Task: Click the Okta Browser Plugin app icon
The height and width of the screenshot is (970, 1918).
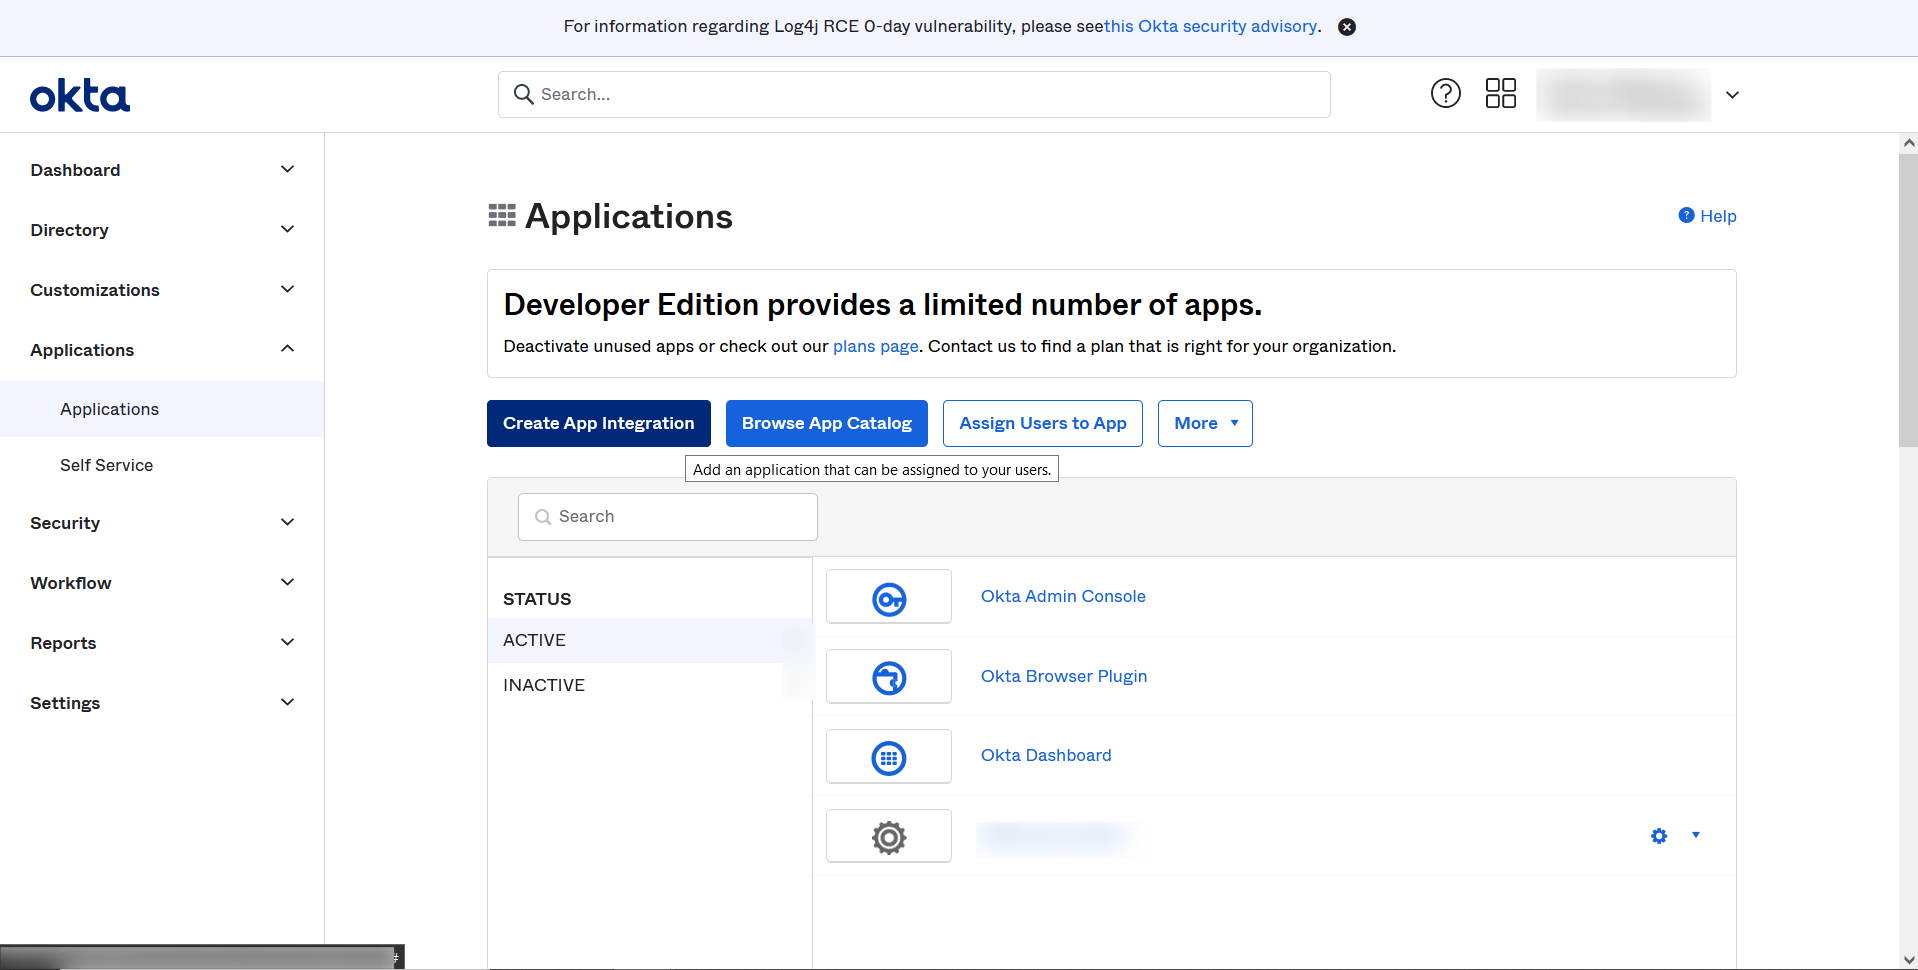Action: coord(888,677)
